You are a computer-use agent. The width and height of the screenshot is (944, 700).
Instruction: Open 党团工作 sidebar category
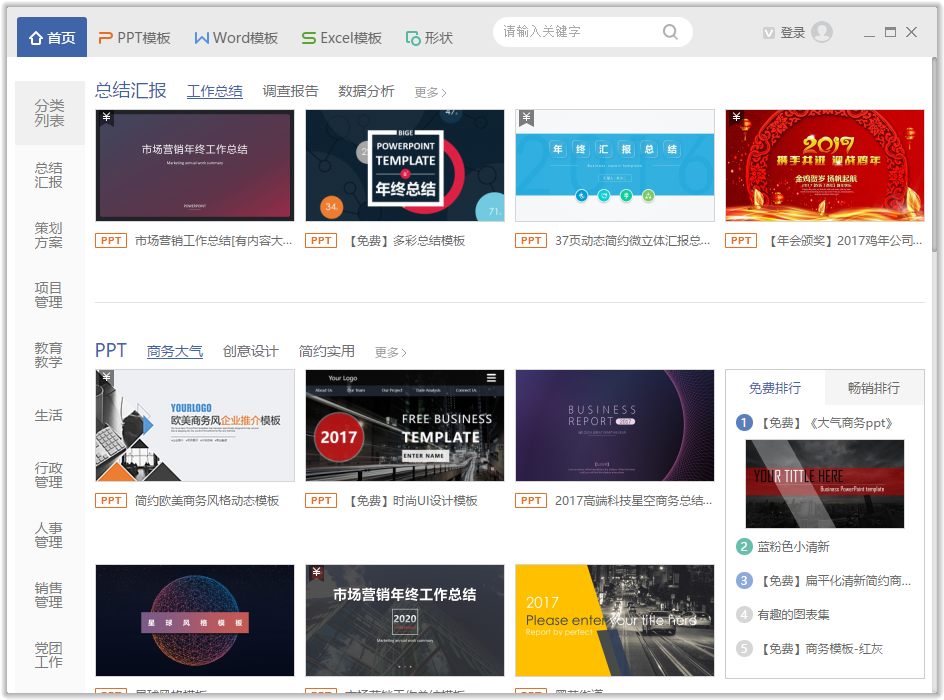click(49, 655)
